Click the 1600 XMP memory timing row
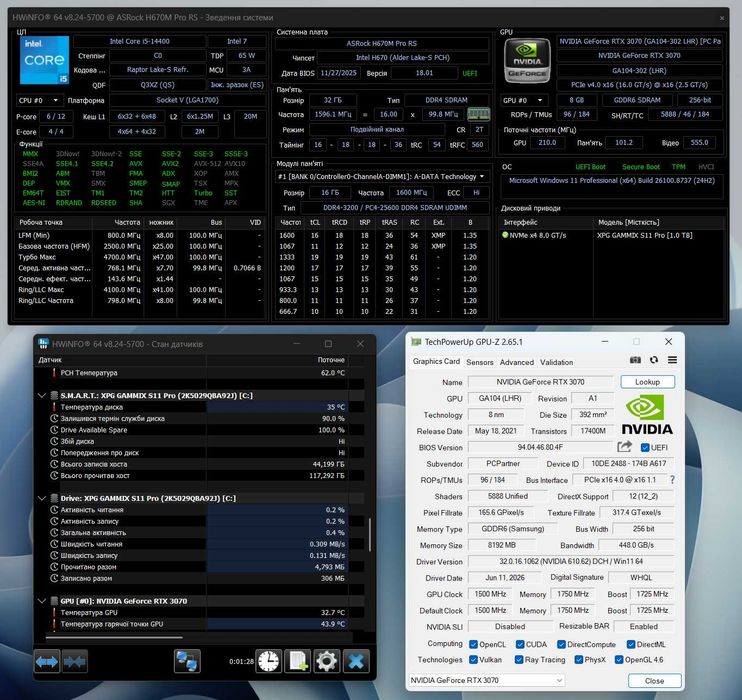The image size is (742, 700). tap(382, 235)
